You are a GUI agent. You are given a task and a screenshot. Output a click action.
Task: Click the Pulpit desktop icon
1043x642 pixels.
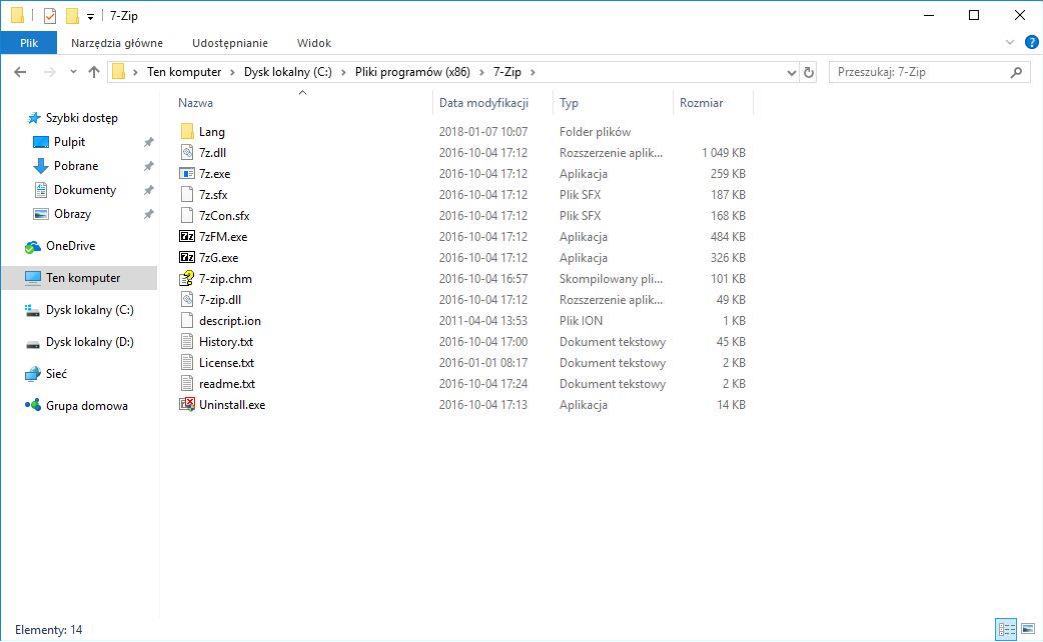click(x=41, y=142)
